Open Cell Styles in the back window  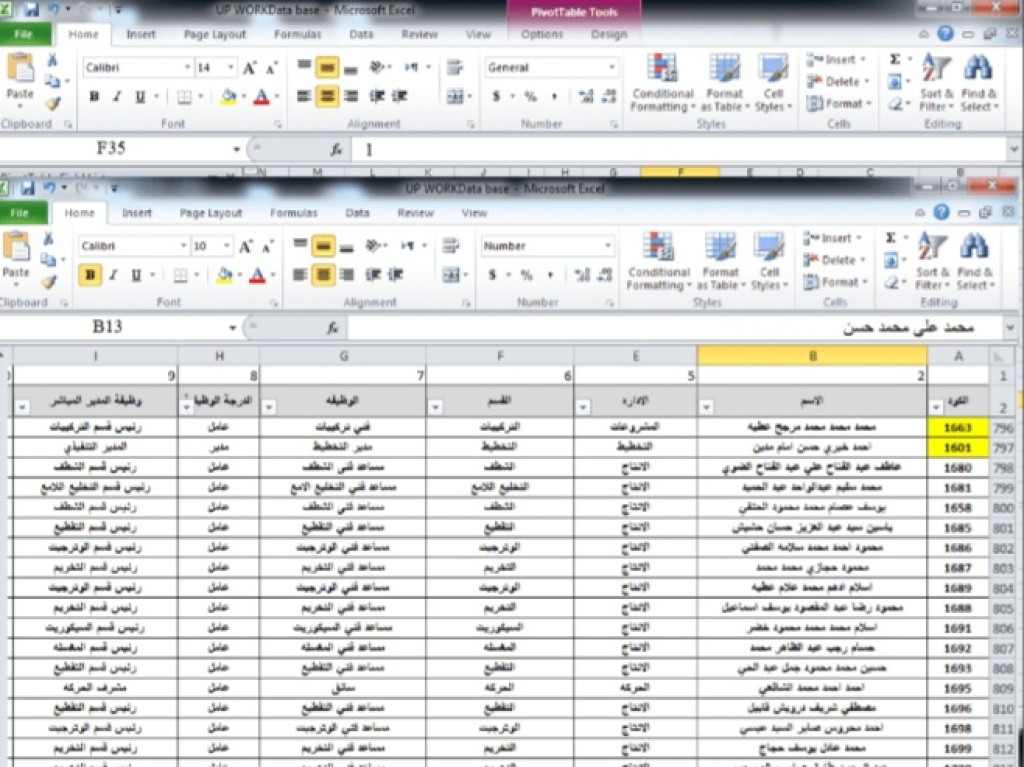773,82
